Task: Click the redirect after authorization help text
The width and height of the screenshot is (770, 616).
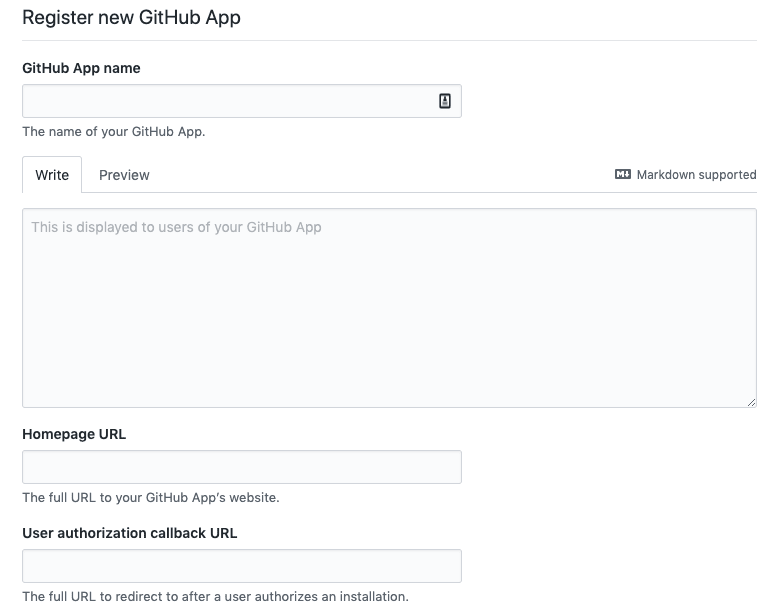Action: 216,596
